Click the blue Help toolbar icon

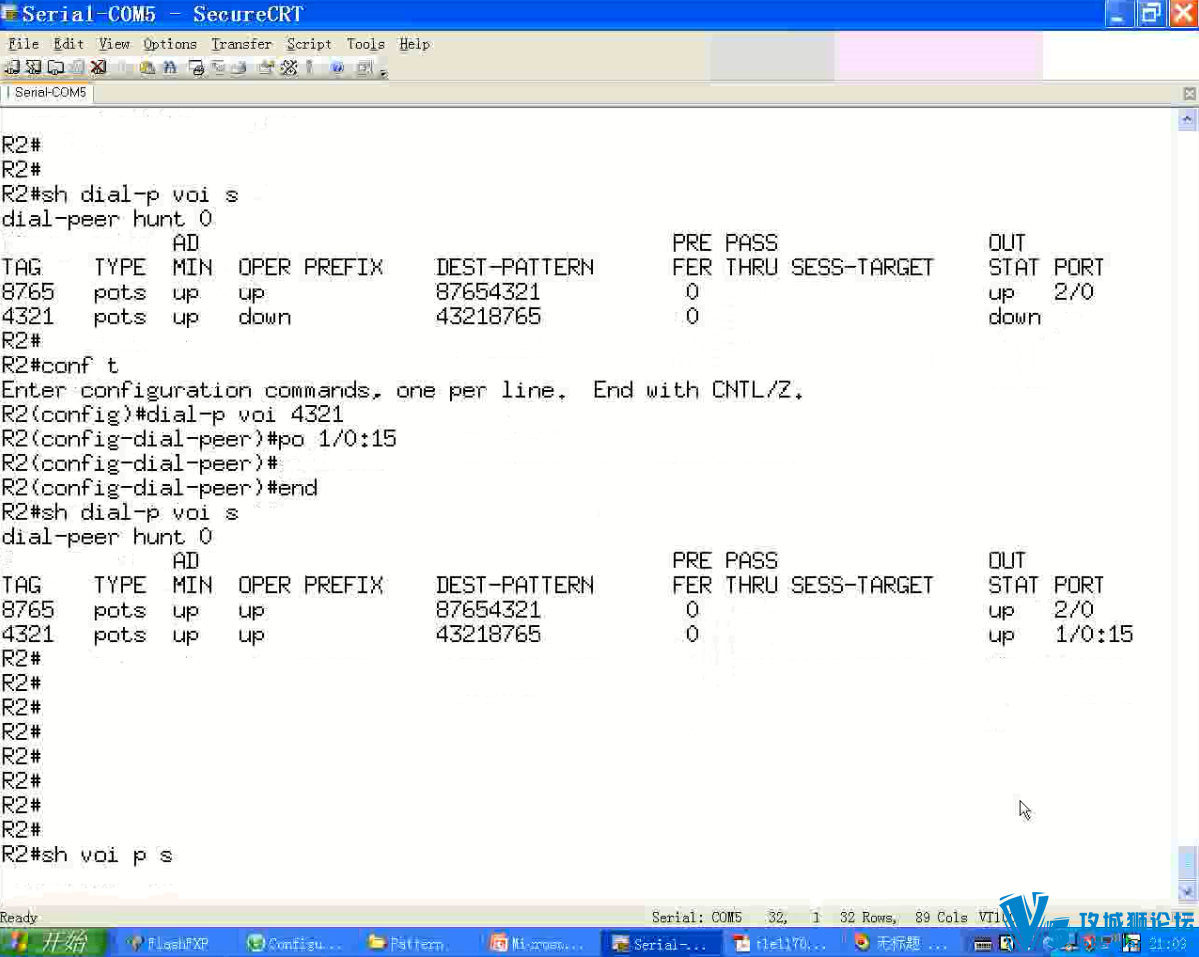337,67
